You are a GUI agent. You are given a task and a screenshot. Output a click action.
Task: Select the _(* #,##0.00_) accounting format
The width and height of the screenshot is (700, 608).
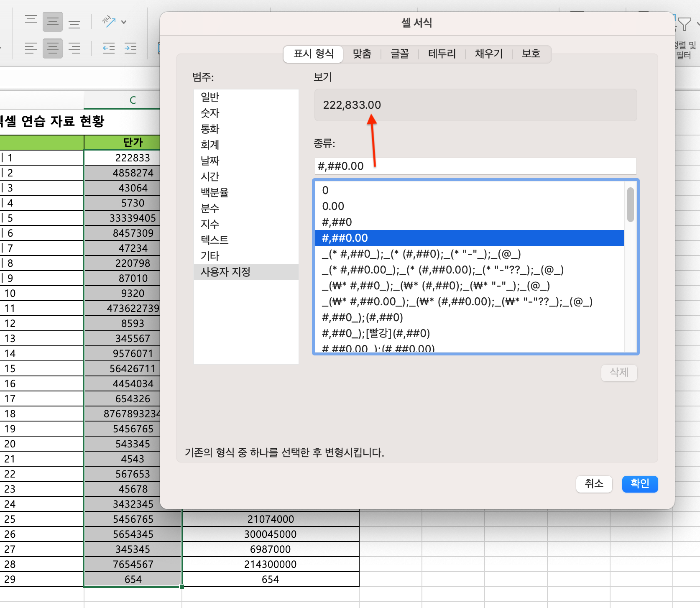pyautogui.click(x=469, y=270)
